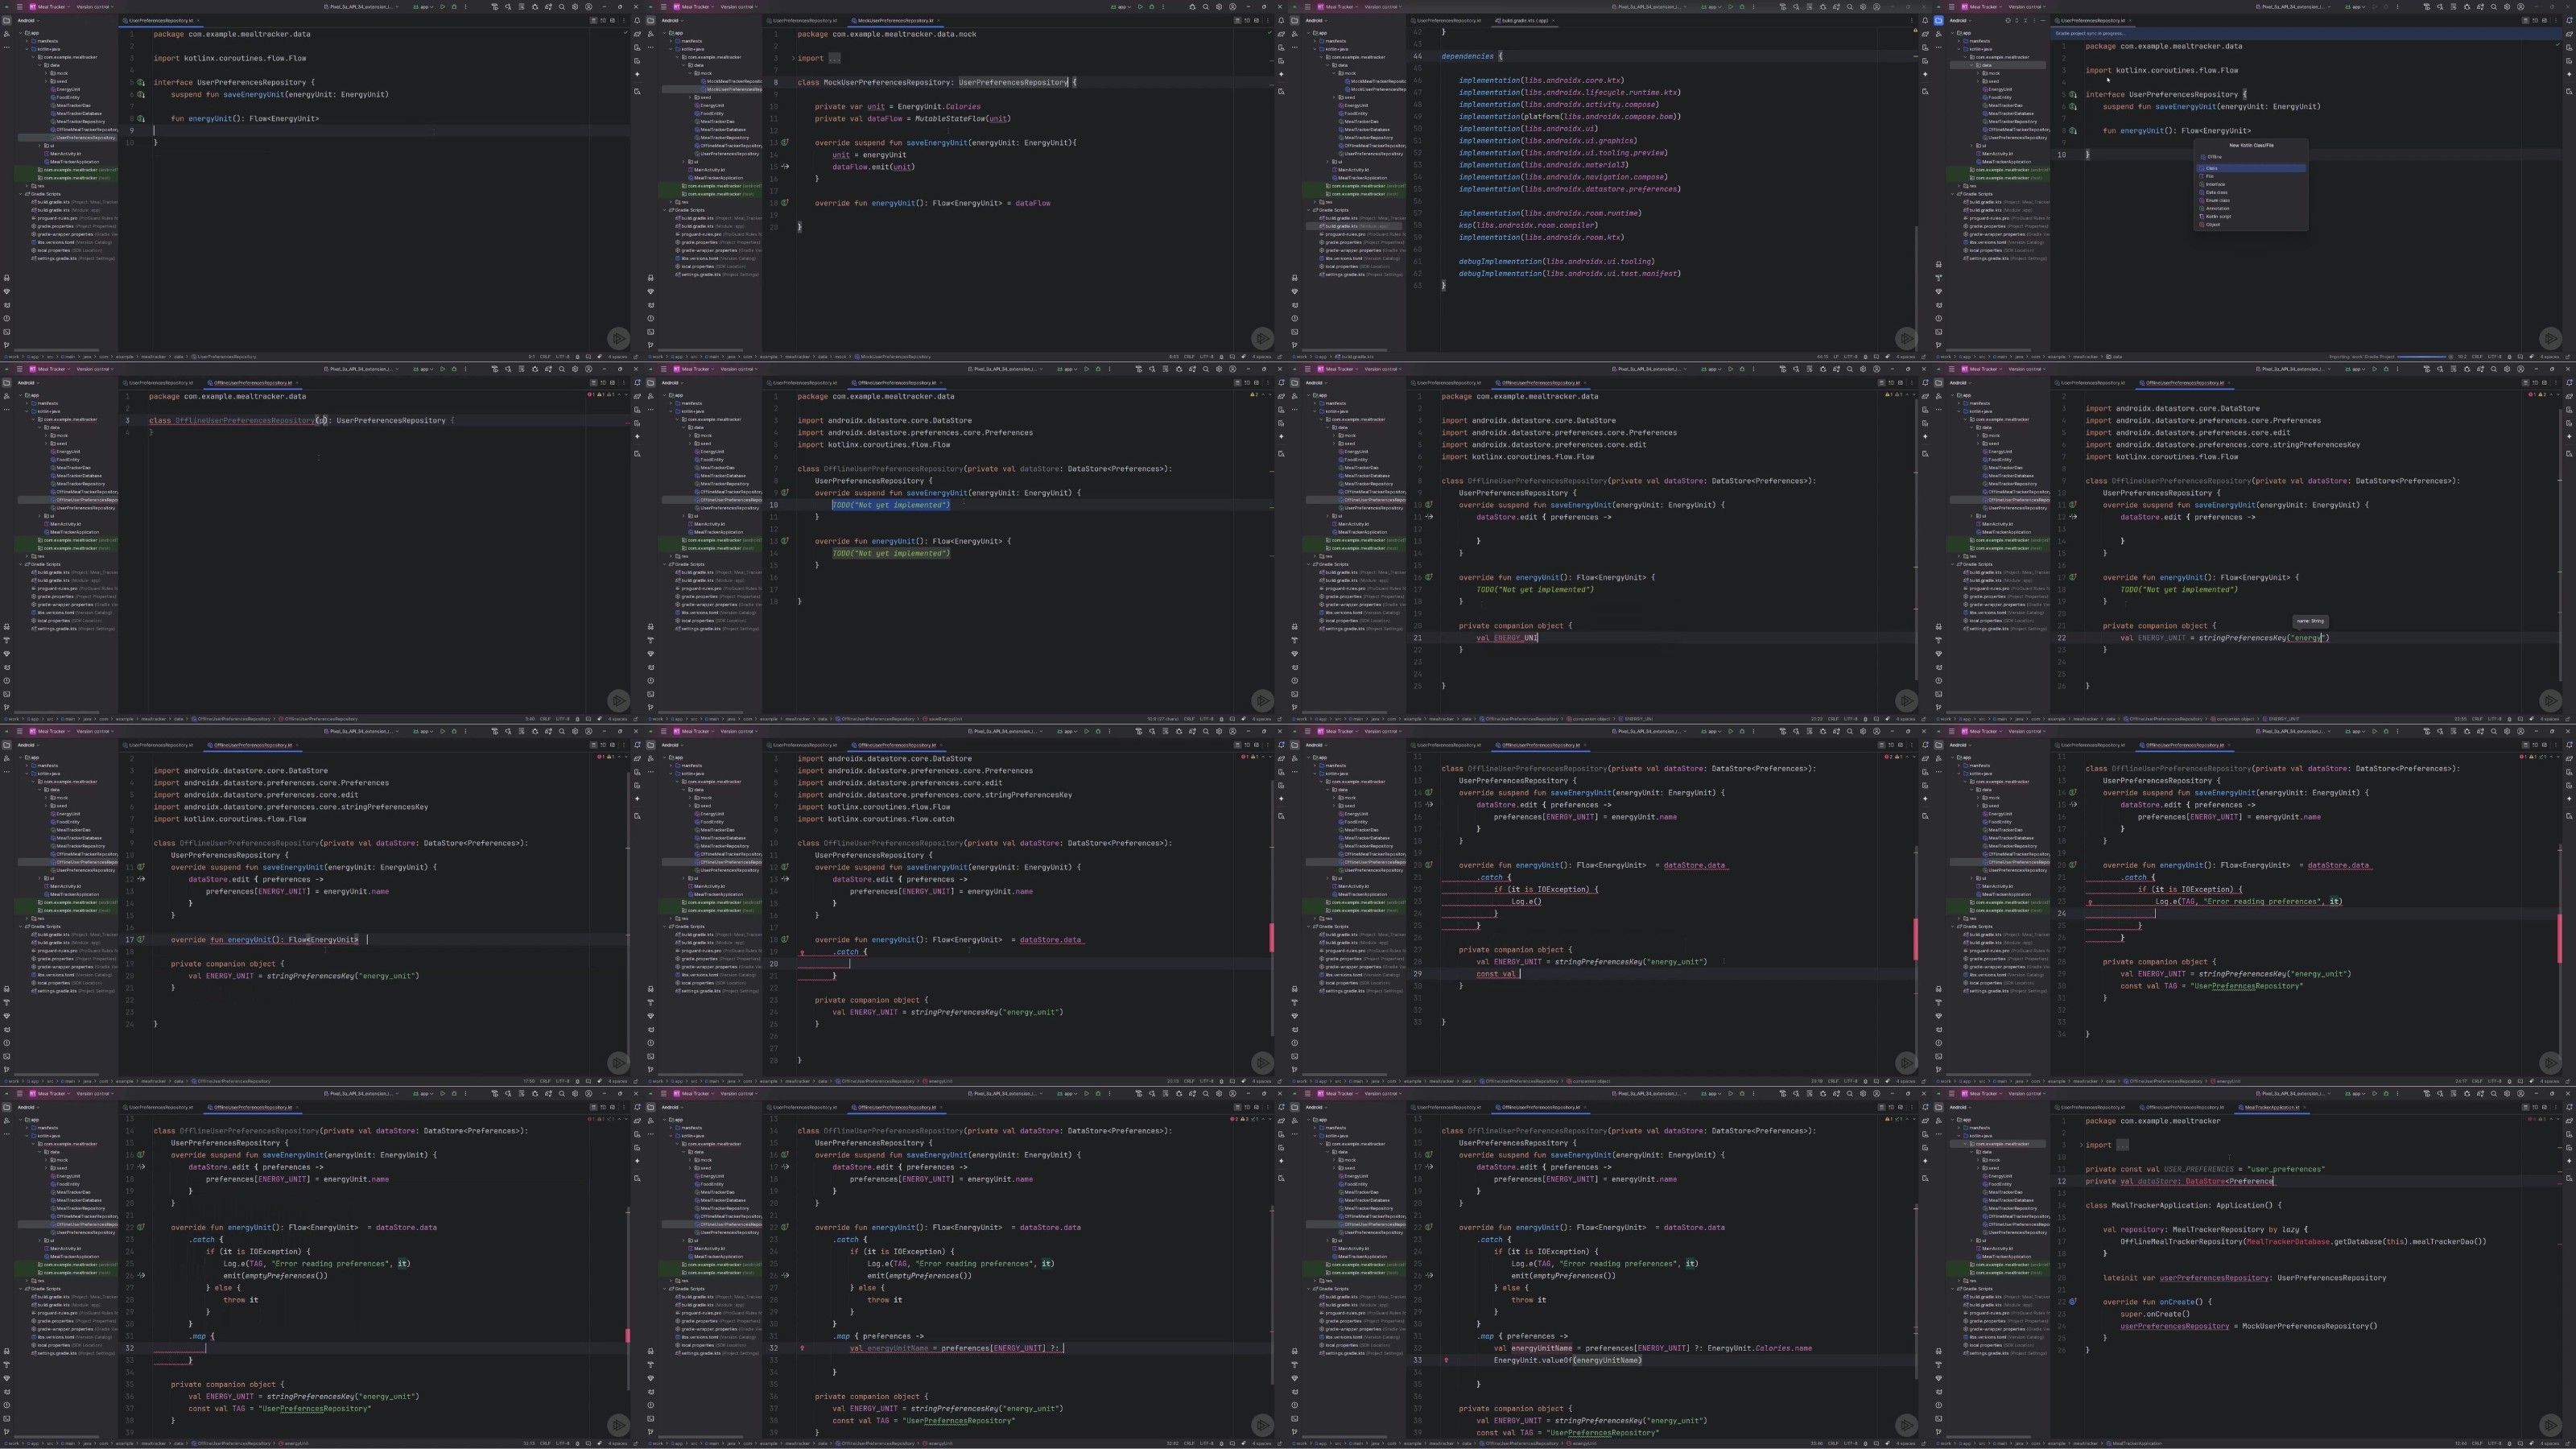Toggle read-only lock in build.gradle.kts status bar
2576x1449 pixels.
tap(1925, 356)
